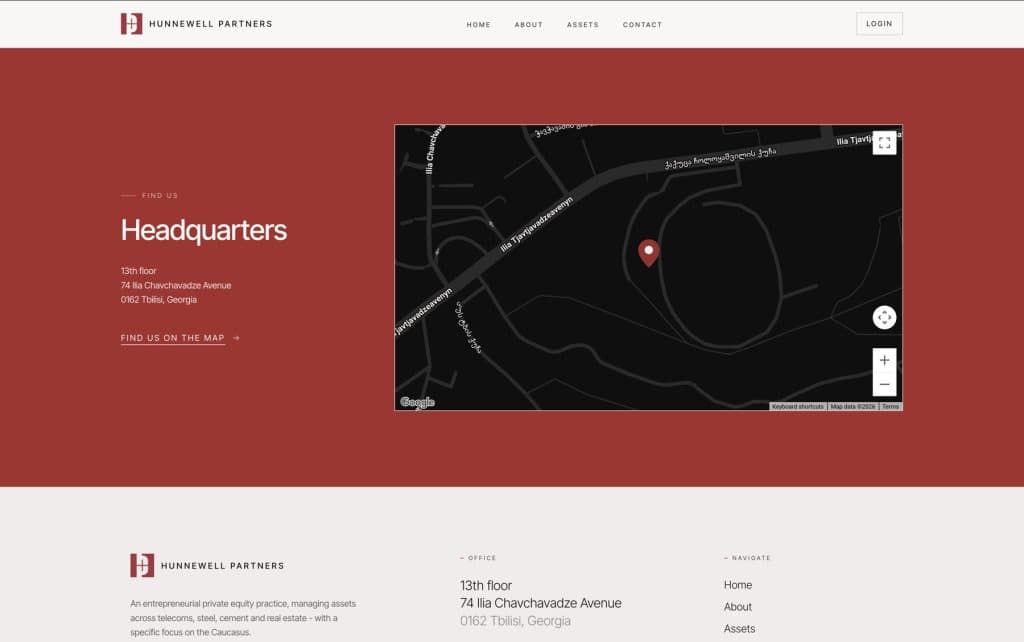Click the arrow next to Find Us On The Map
1024x642 pixels.
tap(236, 338)
